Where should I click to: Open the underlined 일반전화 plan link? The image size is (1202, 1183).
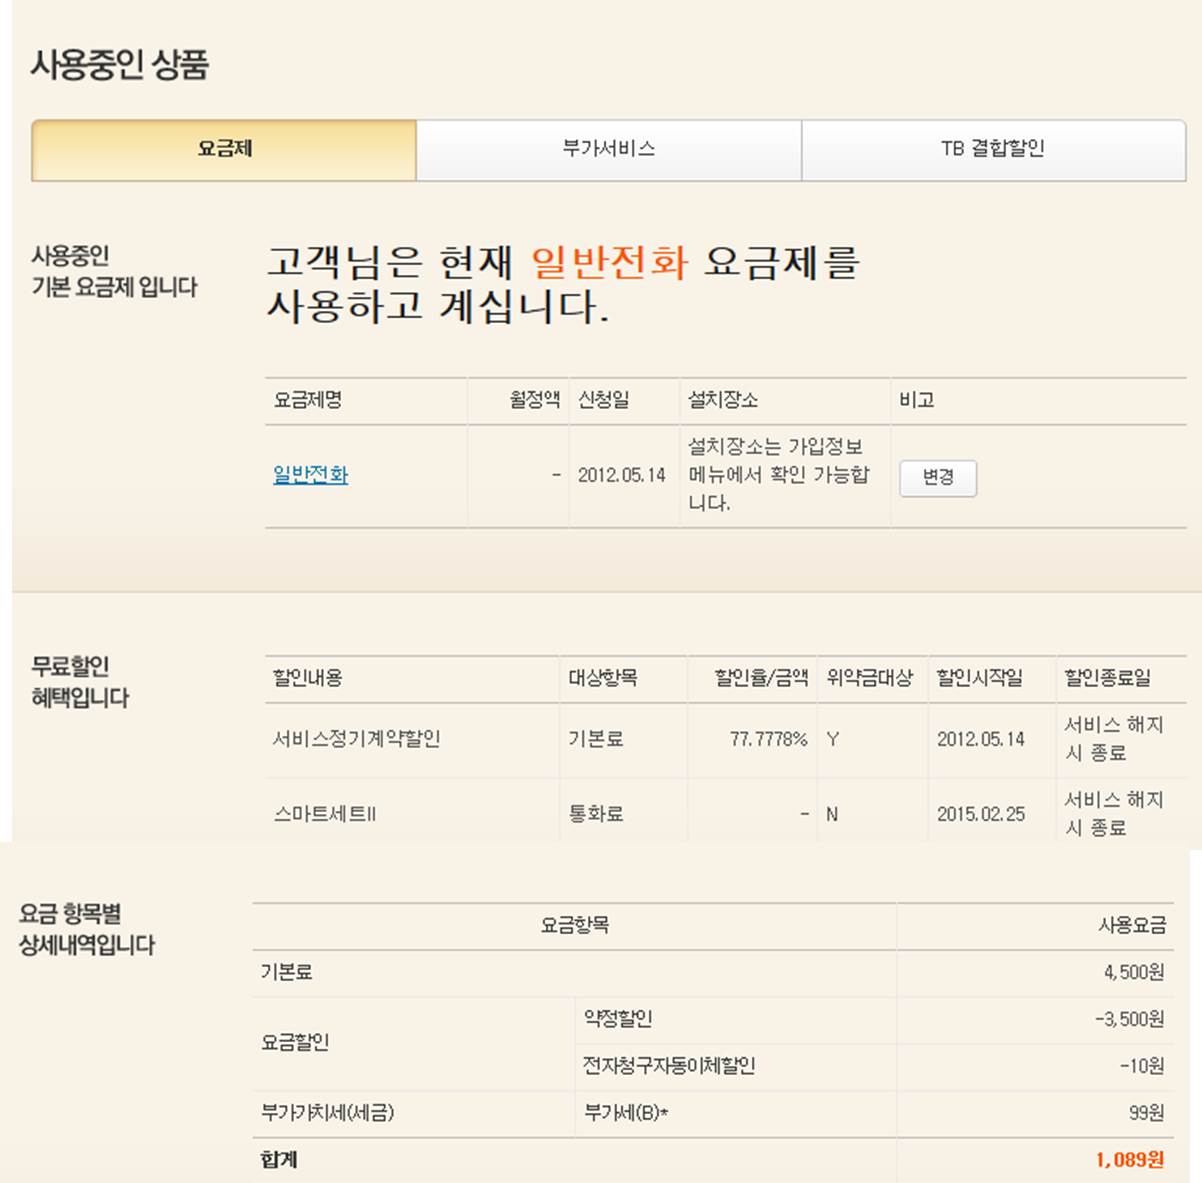(311, 475)
